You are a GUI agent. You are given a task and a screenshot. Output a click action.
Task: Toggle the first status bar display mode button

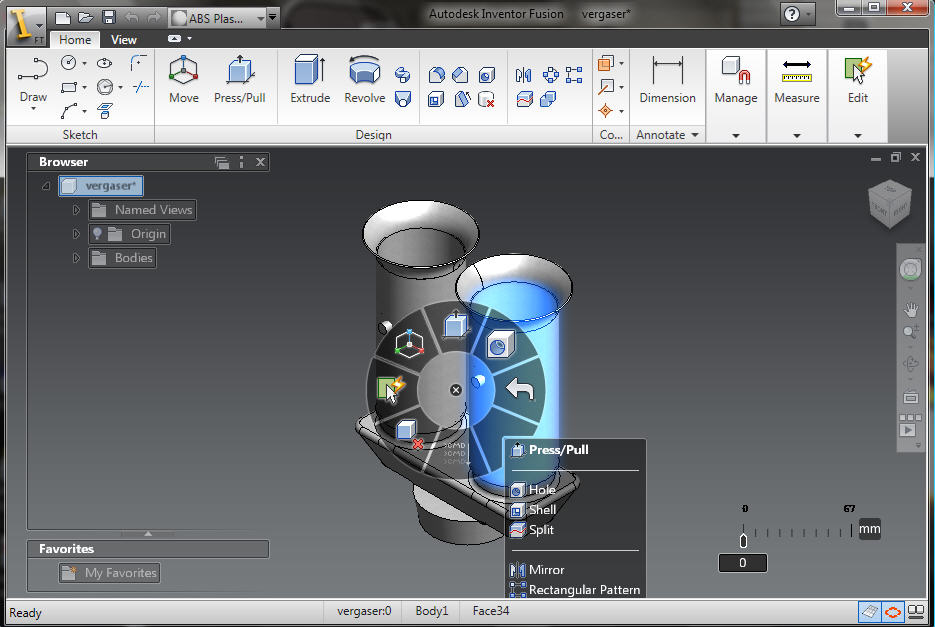pyautogui.click(x=869, y=611)
